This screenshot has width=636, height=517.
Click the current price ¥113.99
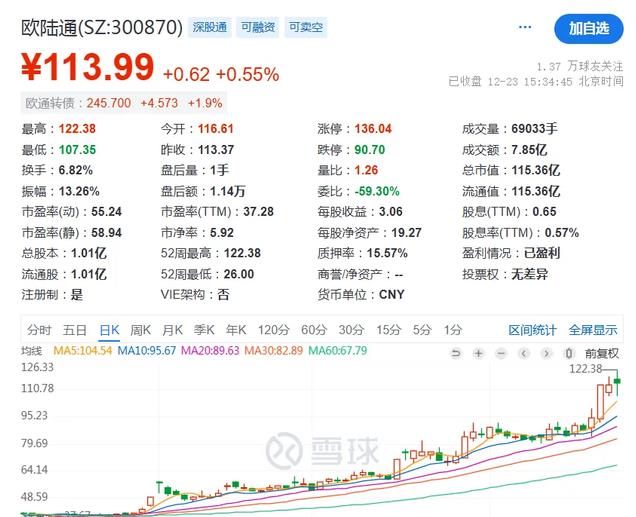[x=88, y=67]
